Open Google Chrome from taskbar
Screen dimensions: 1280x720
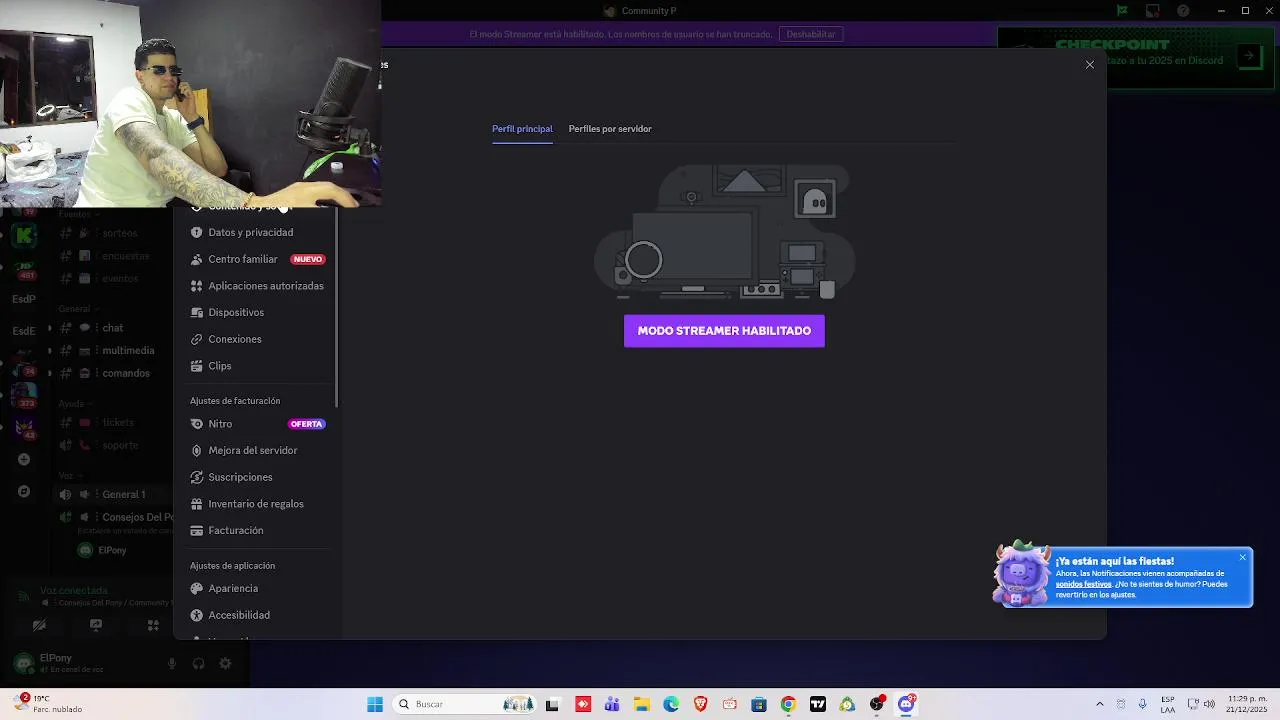788,704
